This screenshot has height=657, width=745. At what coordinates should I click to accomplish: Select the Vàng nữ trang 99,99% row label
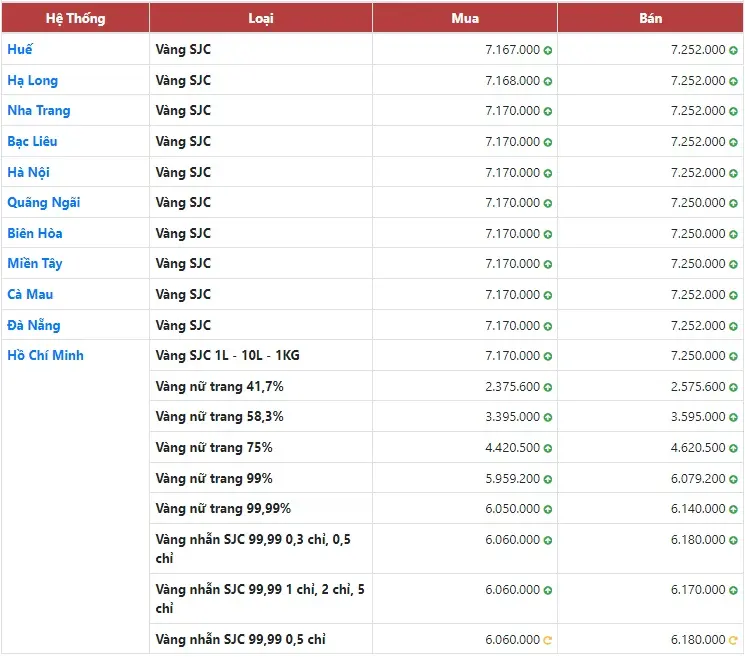pos(224,509)
